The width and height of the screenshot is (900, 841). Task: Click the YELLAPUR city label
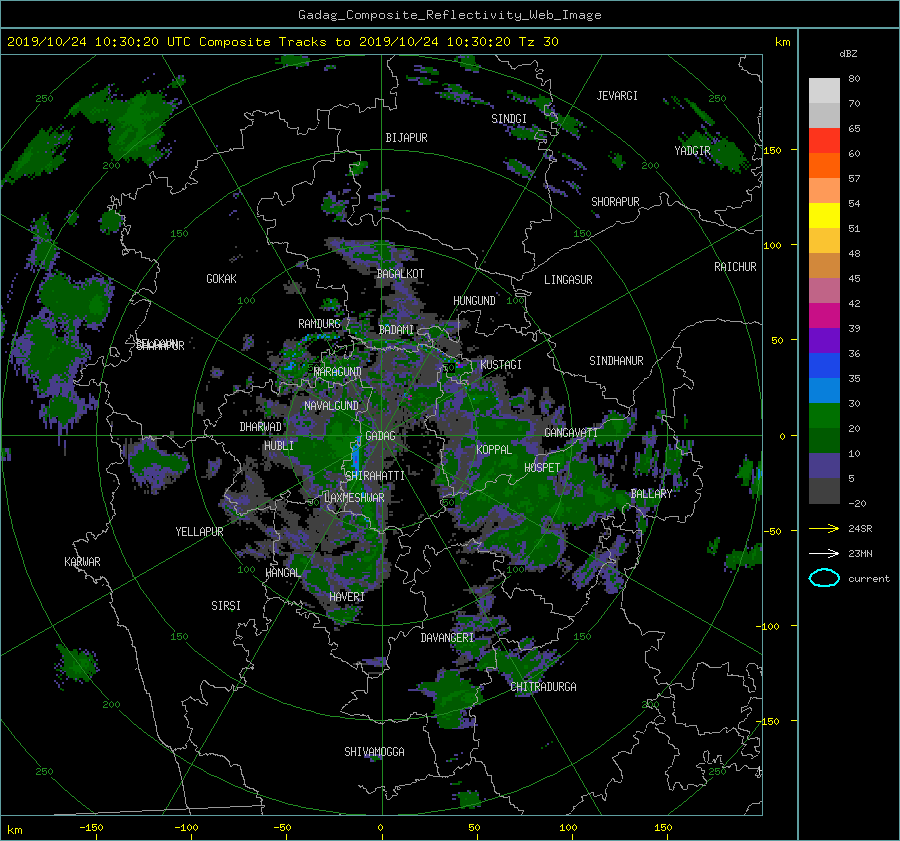point(199,532)
